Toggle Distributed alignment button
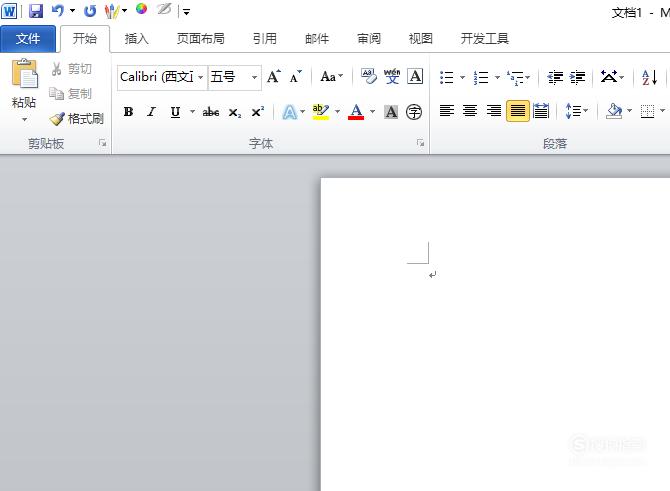This screenshot has height=491, width=670. coord(541,111)
